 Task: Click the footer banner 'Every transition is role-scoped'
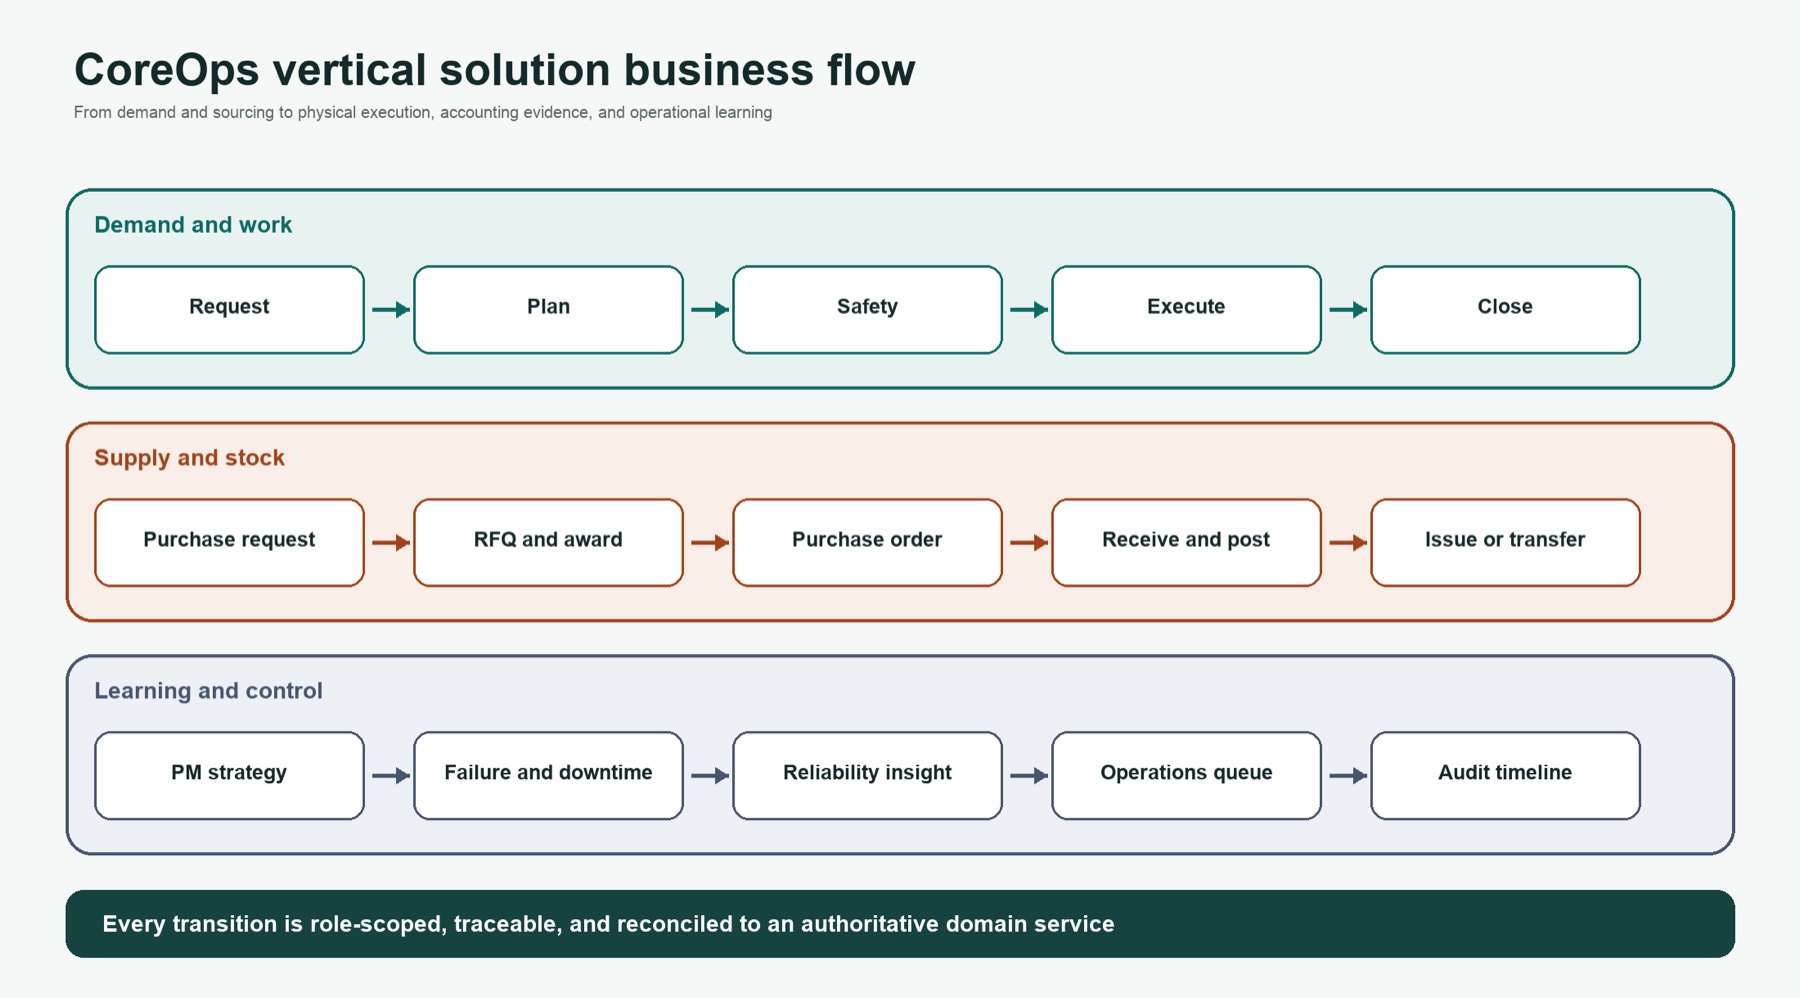pyautogui.click(x=900, y=924)
